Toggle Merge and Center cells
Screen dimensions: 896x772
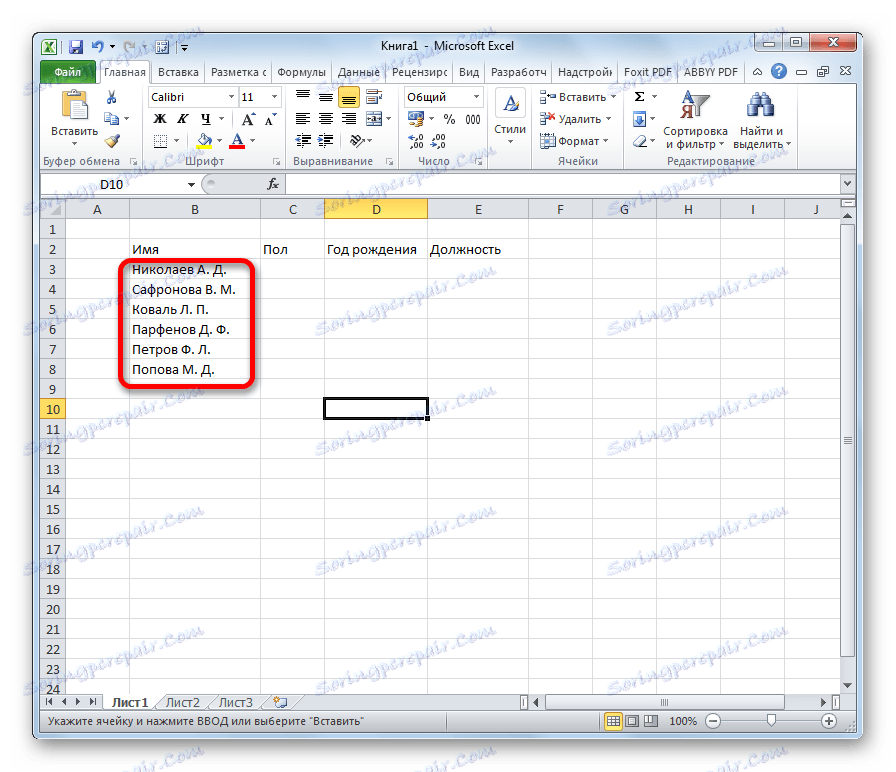coord(374,119)
